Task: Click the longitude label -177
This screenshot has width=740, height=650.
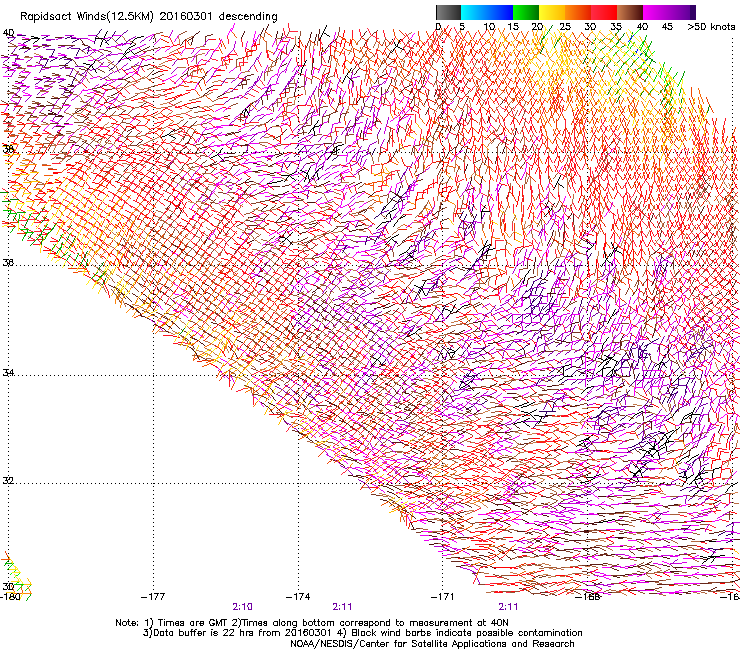Action: [x=153, y=597]
